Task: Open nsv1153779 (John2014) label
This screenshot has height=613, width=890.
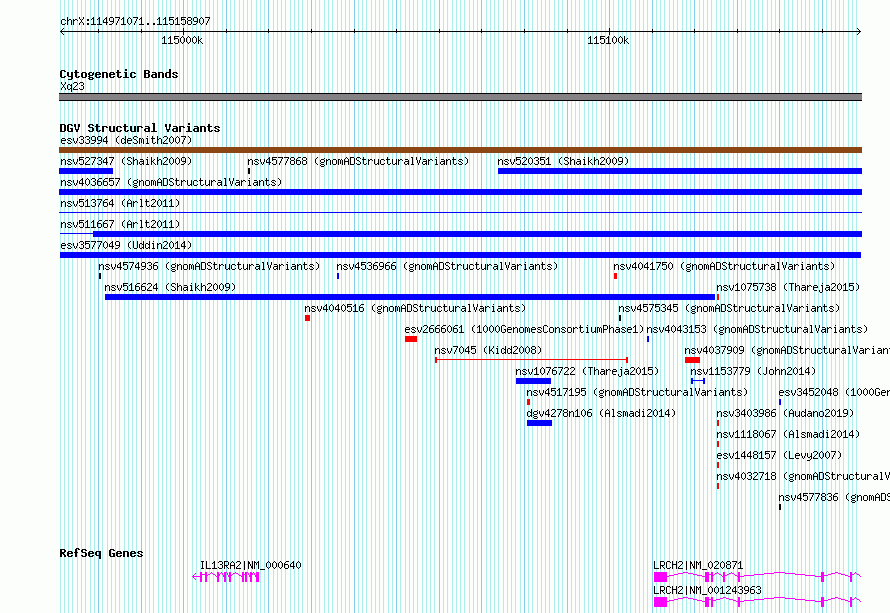Action: point(753,371)
